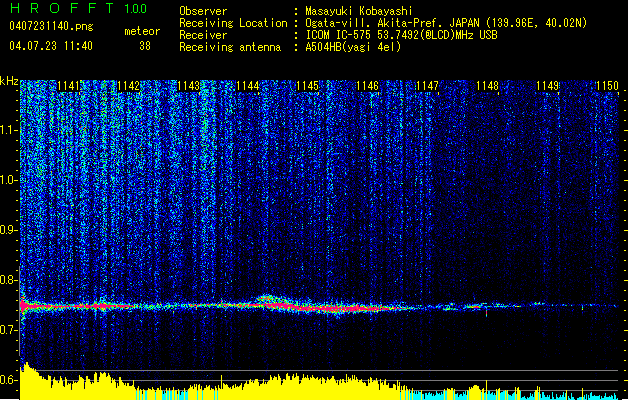Click the 1143 time marker
Viewport: 629px width, 400px height.
click(188, 86)
